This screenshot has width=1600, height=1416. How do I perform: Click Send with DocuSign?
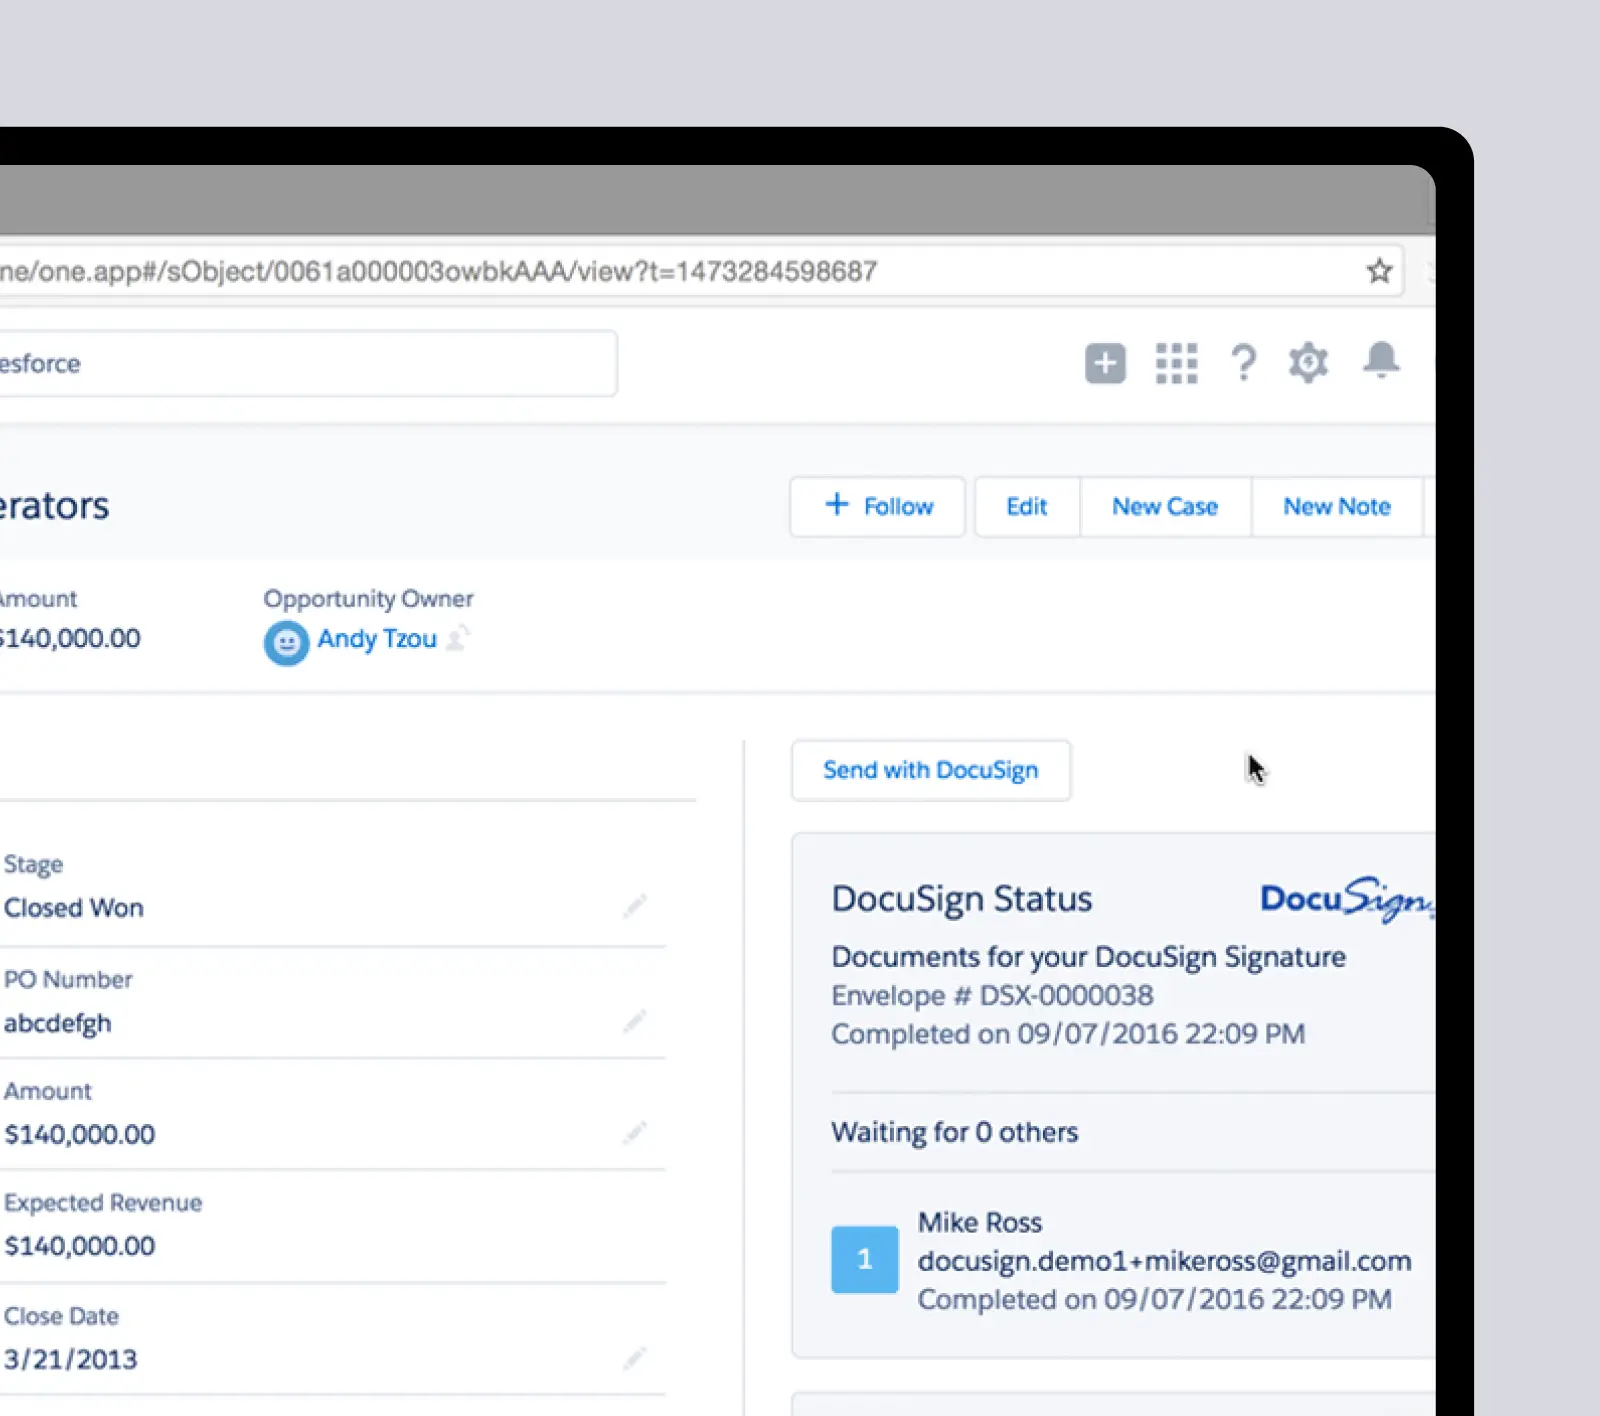pos(931,770)
